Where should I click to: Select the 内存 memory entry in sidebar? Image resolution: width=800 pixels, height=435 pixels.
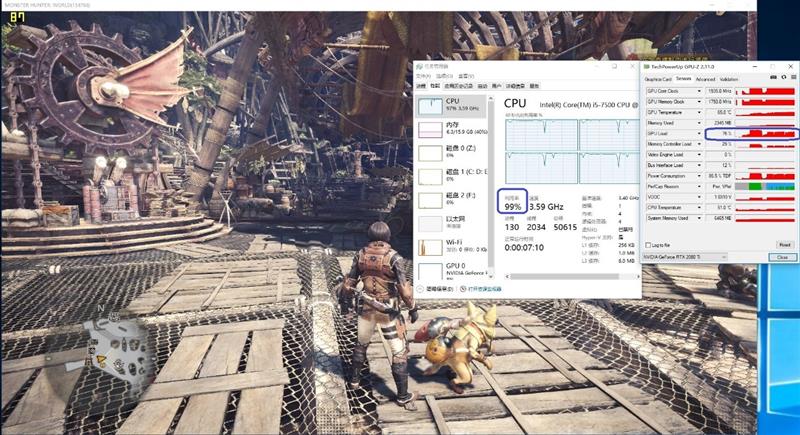click(453, 129)
